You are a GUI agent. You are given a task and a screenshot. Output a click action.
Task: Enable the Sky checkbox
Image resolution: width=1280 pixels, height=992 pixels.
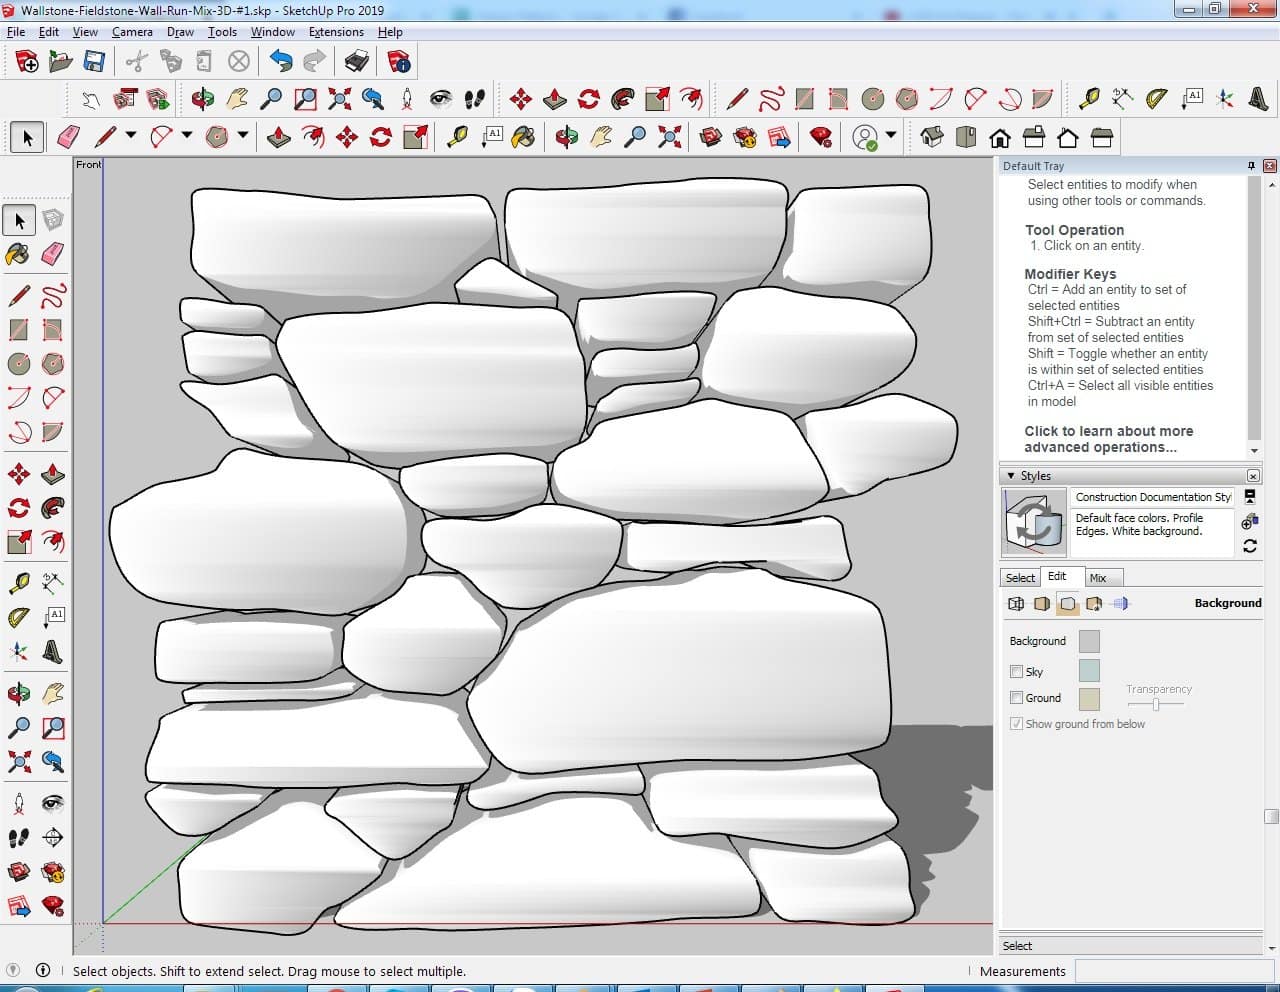(1016, 672)
